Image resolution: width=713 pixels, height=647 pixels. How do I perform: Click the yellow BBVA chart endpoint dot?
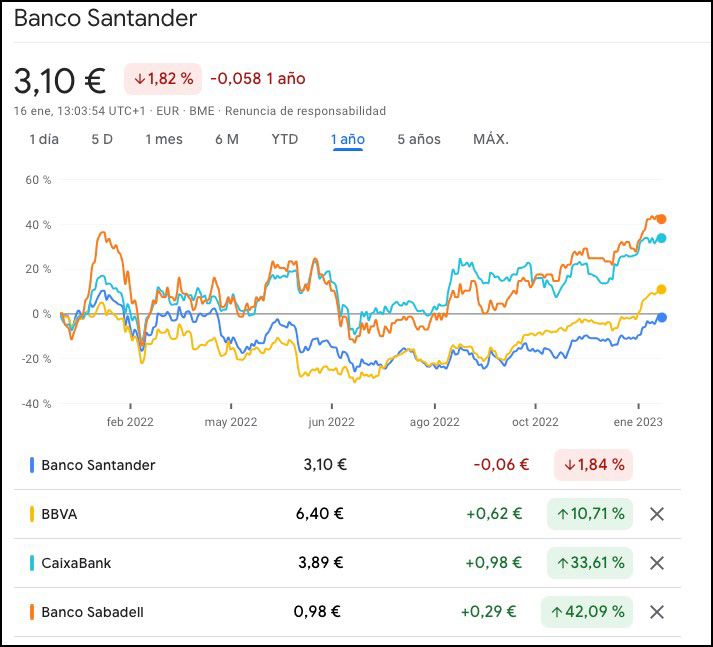tap(661, 290)
